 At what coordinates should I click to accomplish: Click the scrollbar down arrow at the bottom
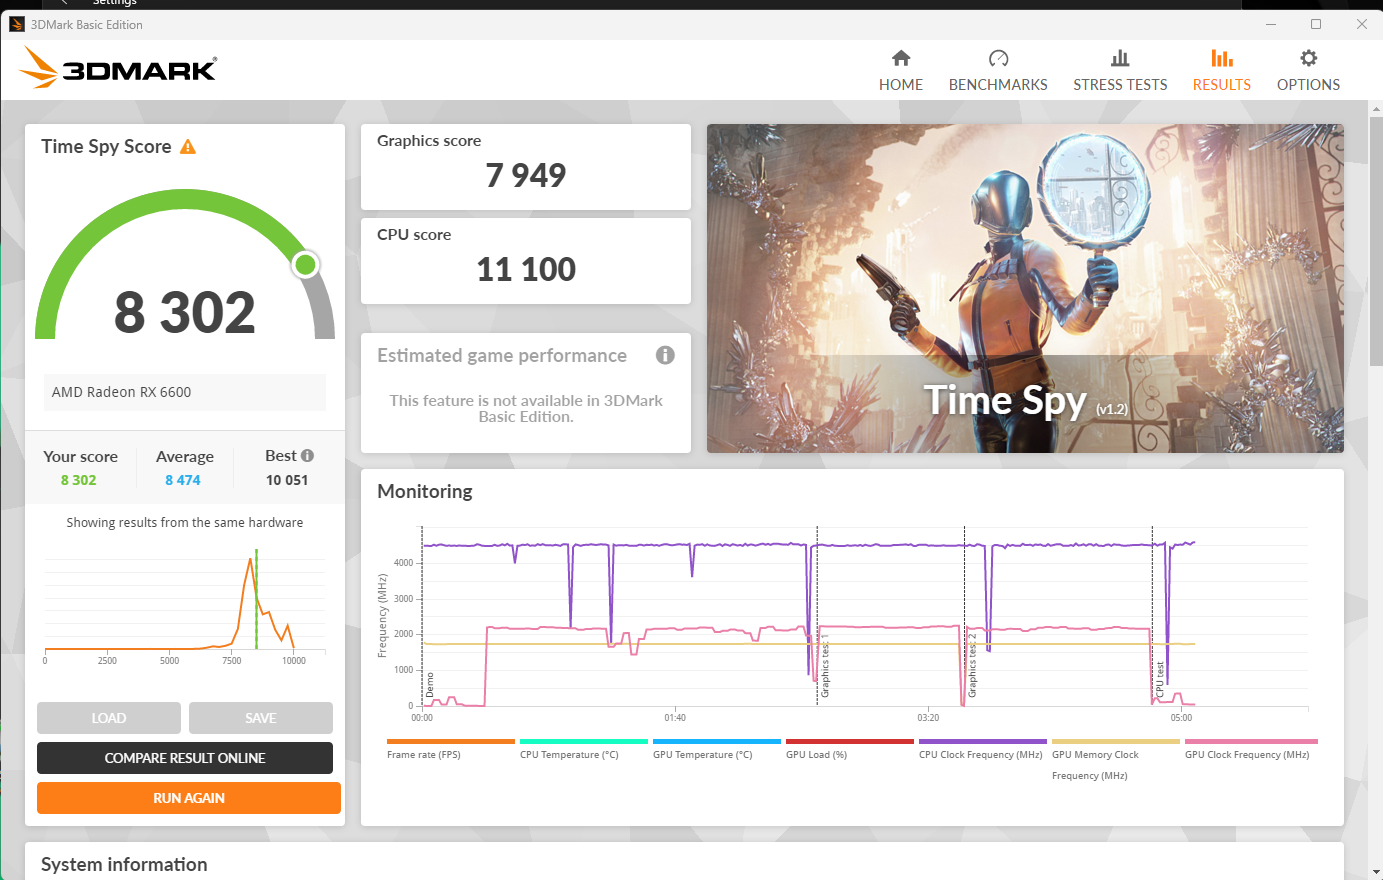pos(1376,872)
